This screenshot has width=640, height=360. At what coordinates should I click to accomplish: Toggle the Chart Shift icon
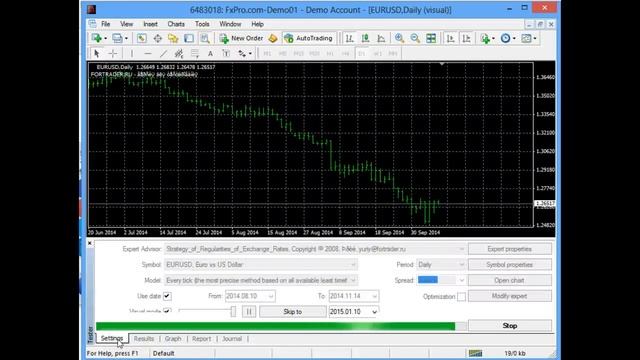[467, 38]
